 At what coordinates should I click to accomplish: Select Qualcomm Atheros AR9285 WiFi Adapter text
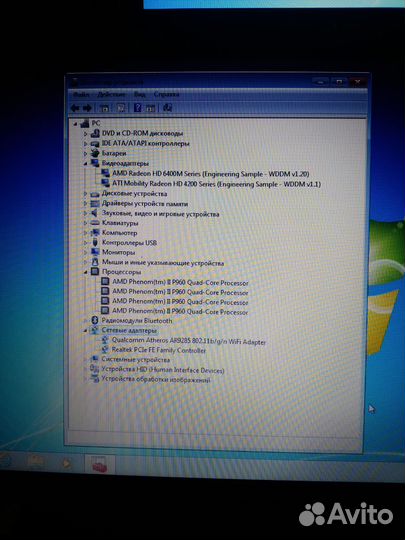tap(189, 342)
